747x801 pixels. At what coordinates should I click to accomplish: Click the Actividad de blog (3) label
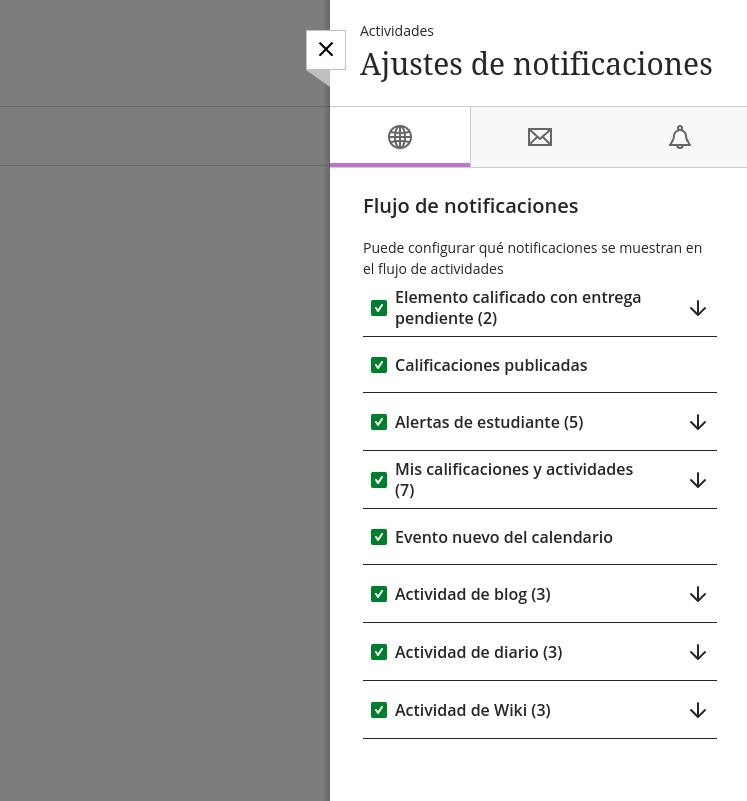pos(473,595)
